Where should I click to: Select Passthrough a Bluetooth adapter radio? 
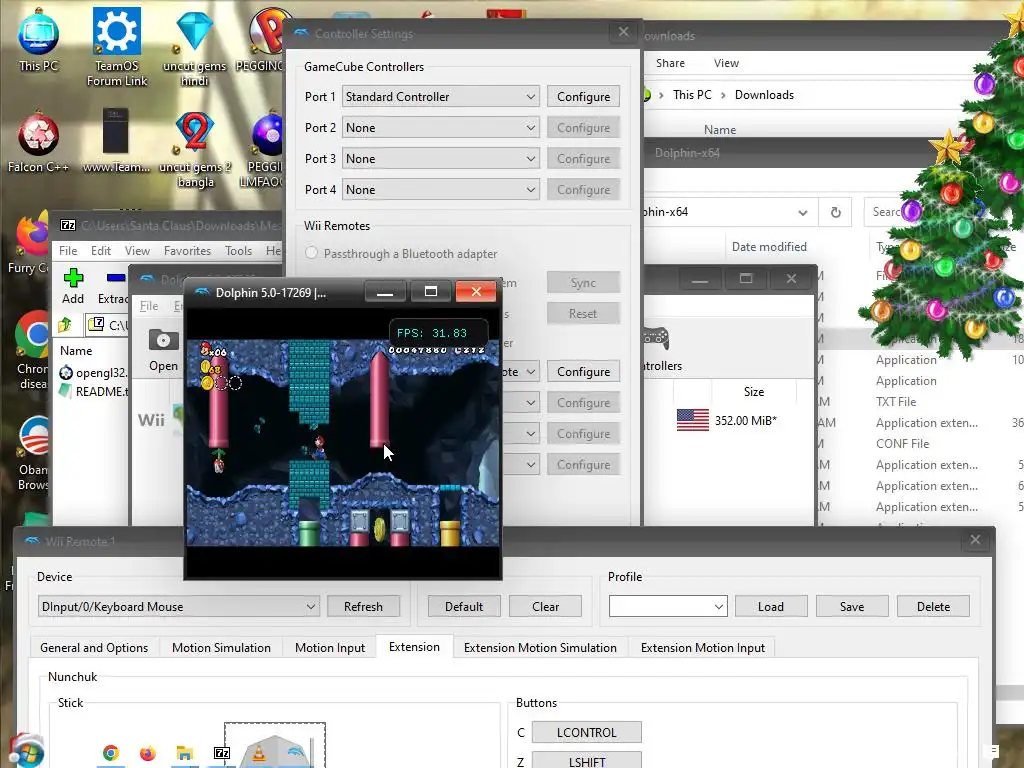click(x=312, y=253)
